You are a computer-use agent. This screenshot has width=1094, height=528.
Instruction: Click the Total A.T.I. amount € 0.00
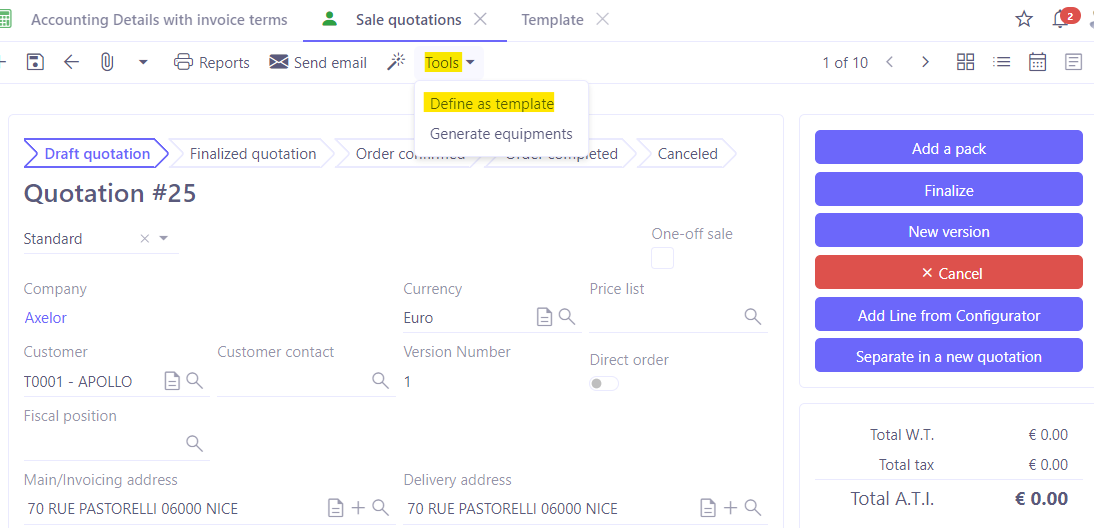pos(1040,499)
